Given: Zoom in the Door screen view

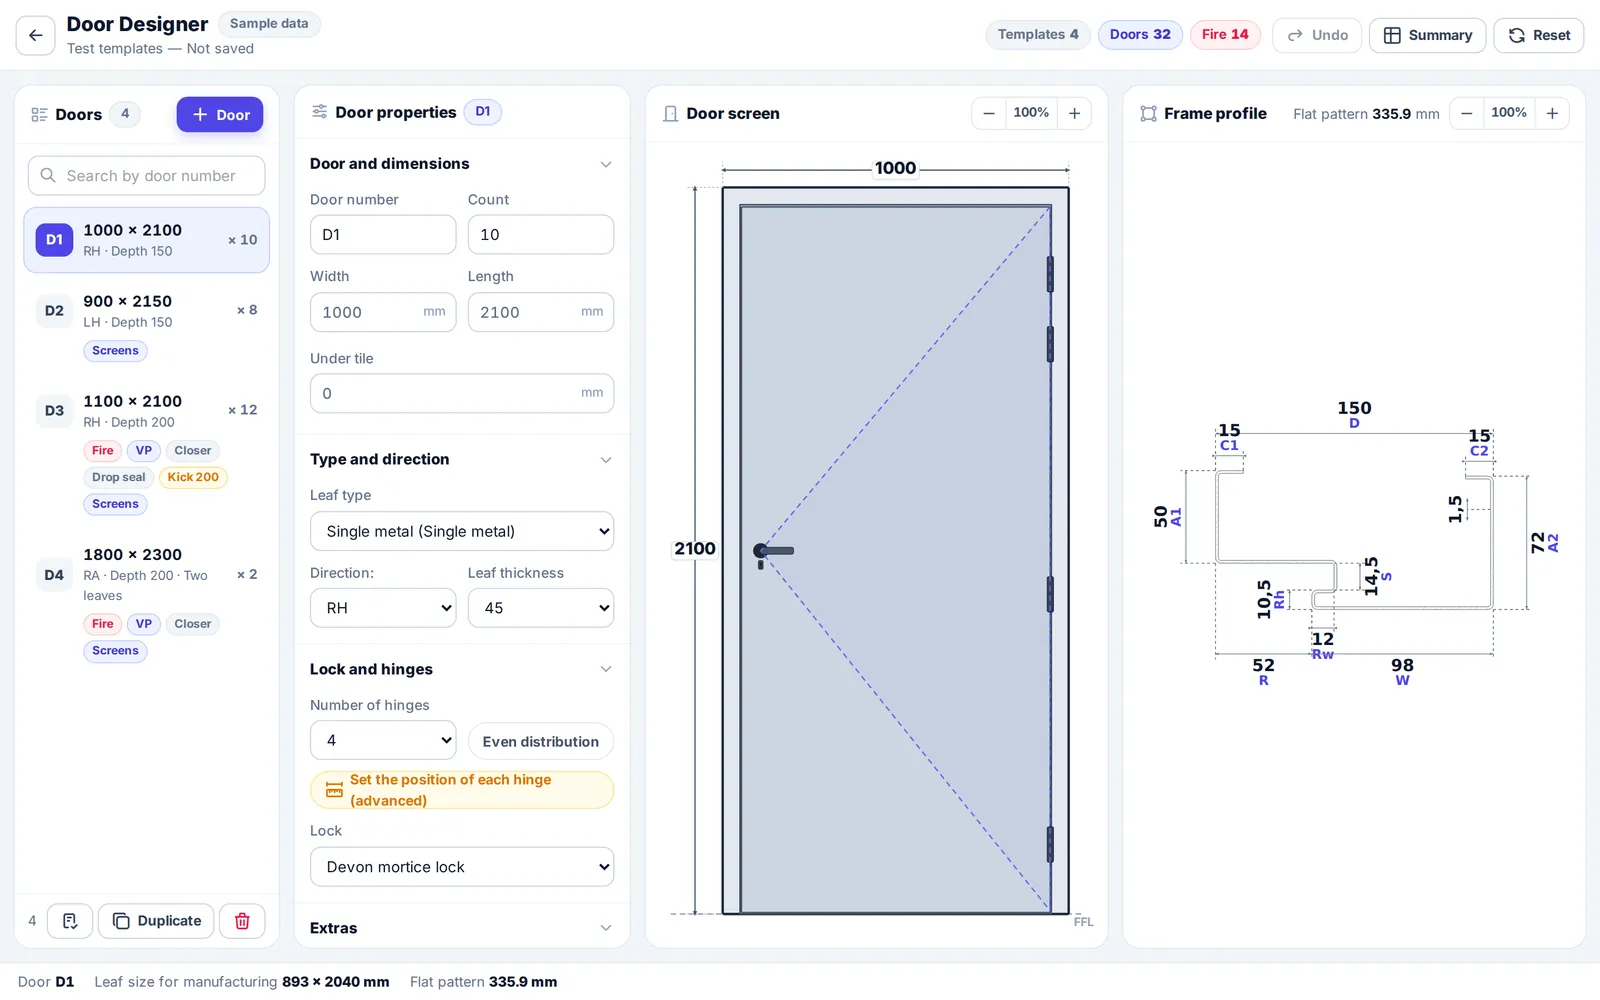Looking at the screenshot, I should coord(1075,114).
